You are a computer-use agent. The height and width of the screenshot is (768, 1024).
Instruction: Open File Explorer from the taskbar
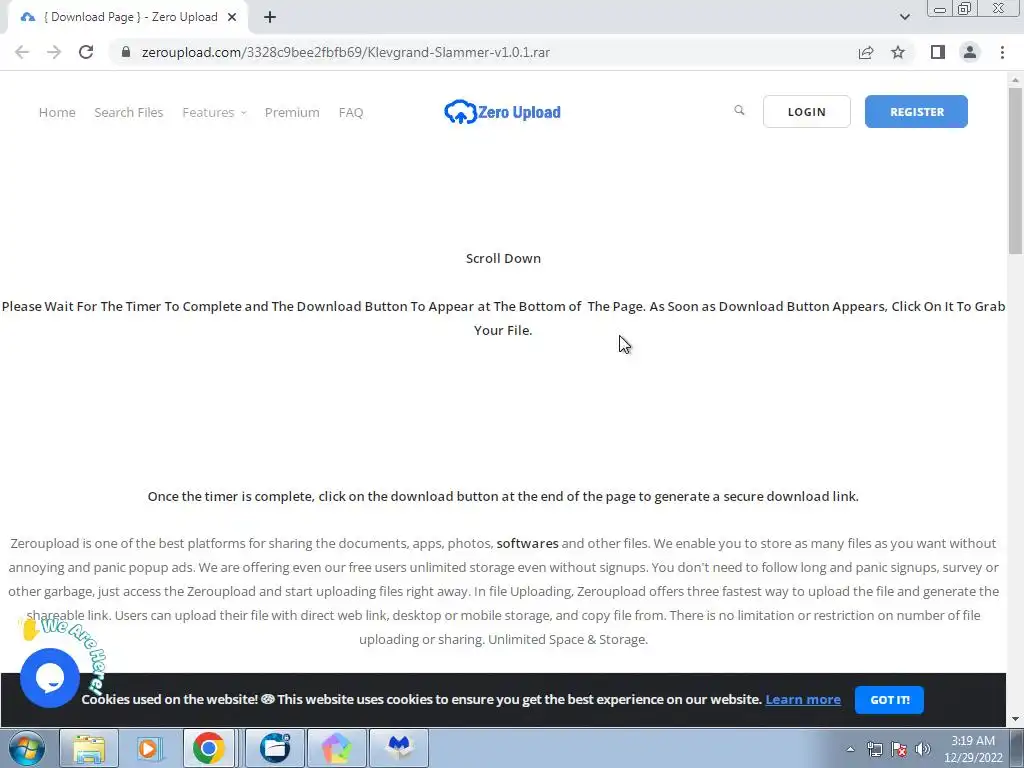pos(89,748)
